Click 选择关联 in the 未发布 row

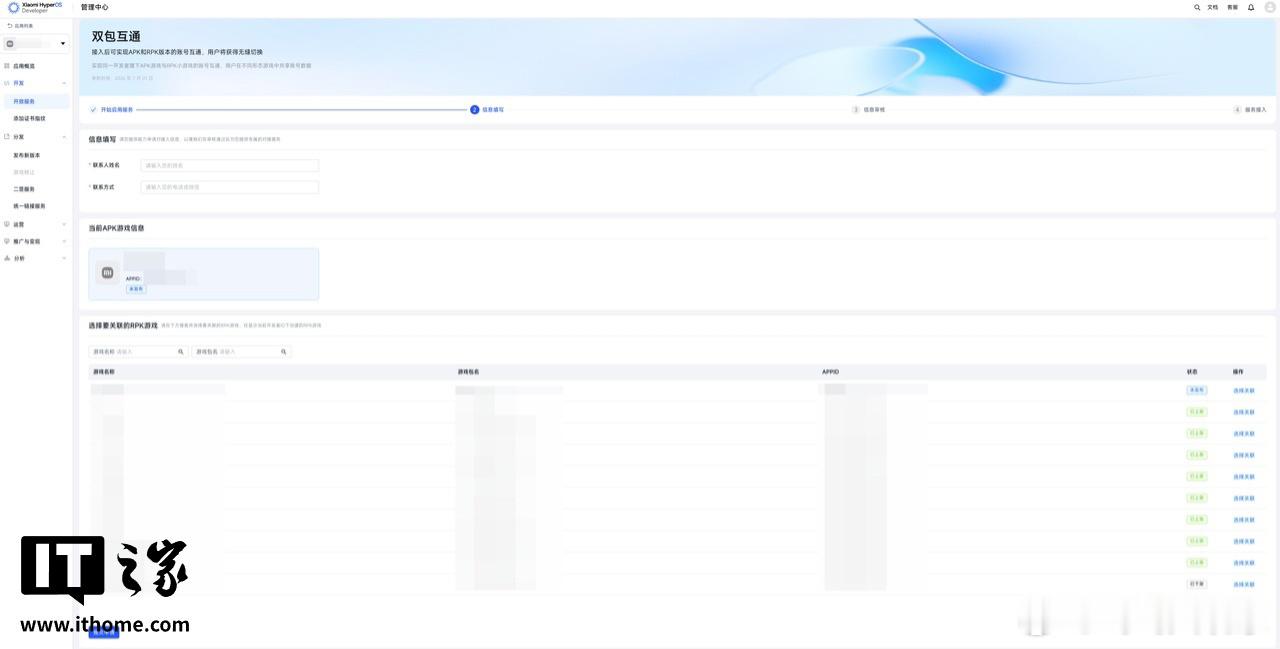[1244, 391]
